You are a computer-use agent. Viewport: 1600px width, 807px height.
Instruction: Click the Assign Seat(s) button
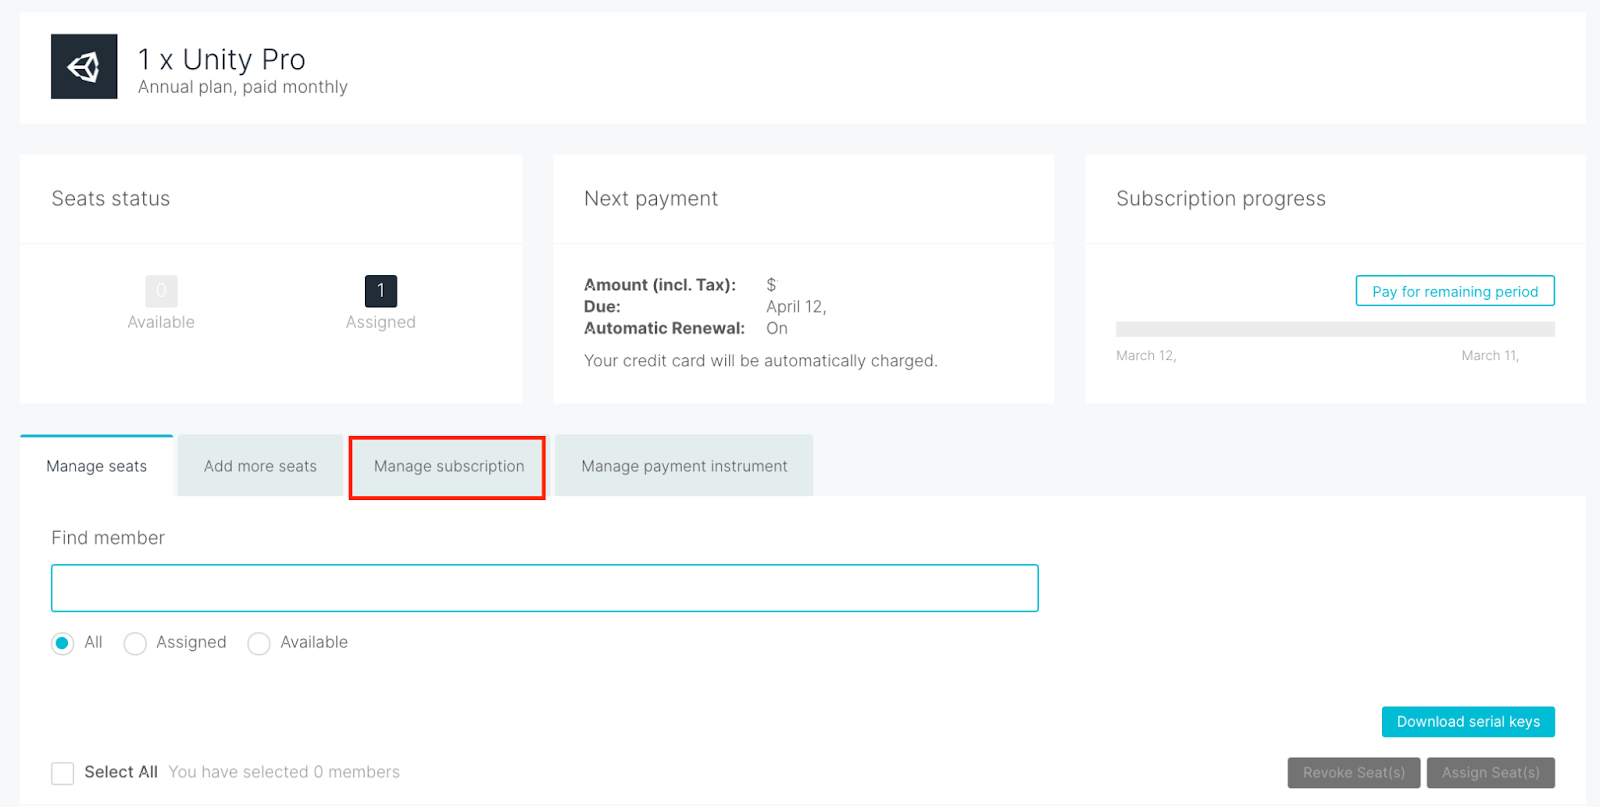1491,773
